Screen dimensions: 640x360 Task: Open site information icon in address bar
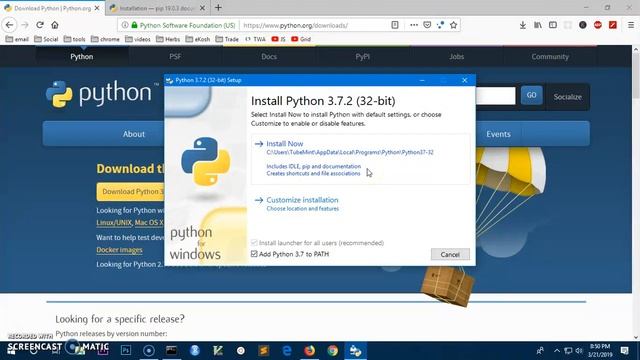pyautogui.click(x=125, y=25)
